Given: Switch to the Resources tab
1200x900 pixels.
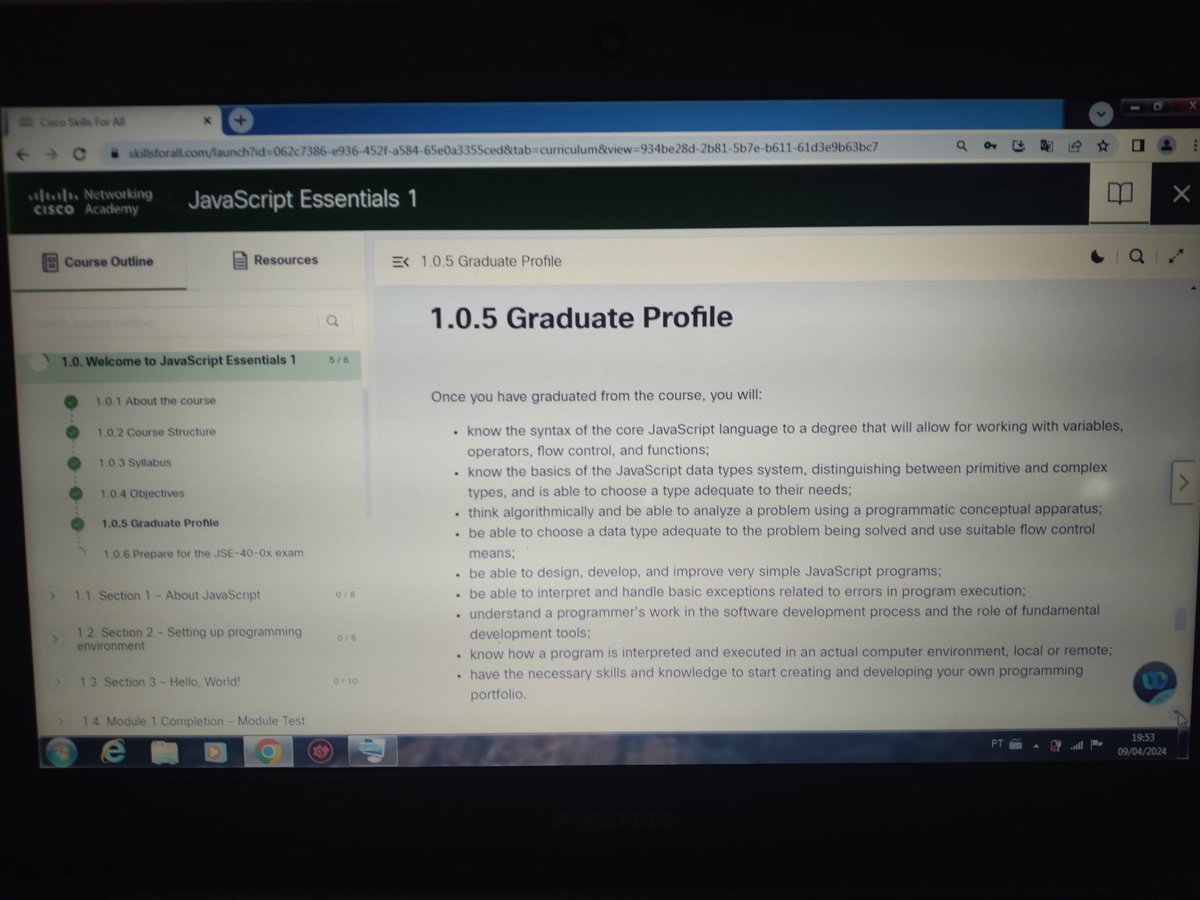Looking at the screenshot, I should (x=276, y=259).
